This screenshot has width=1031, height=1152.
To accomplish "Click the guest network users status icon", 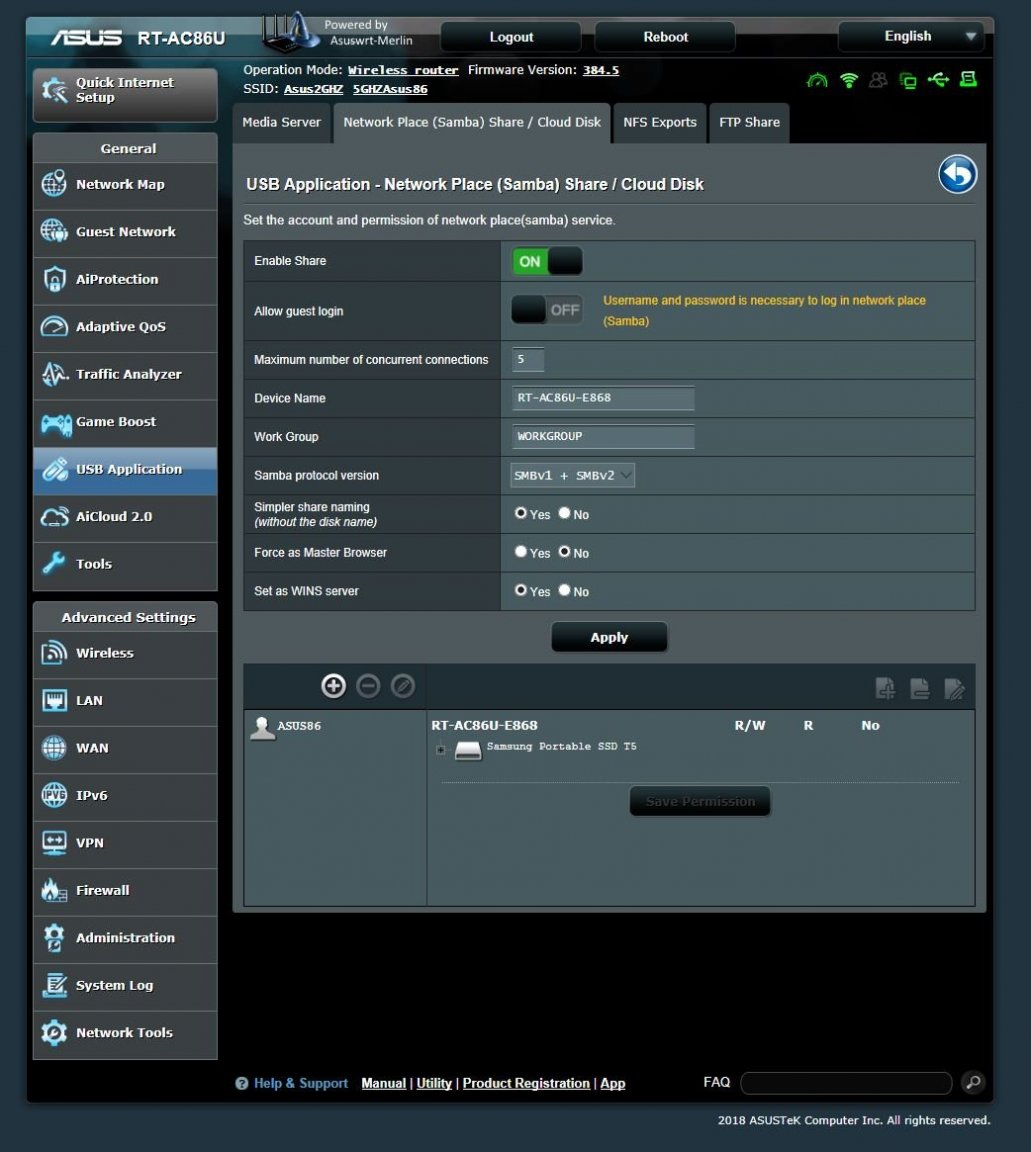I will (x=878, y=80).
